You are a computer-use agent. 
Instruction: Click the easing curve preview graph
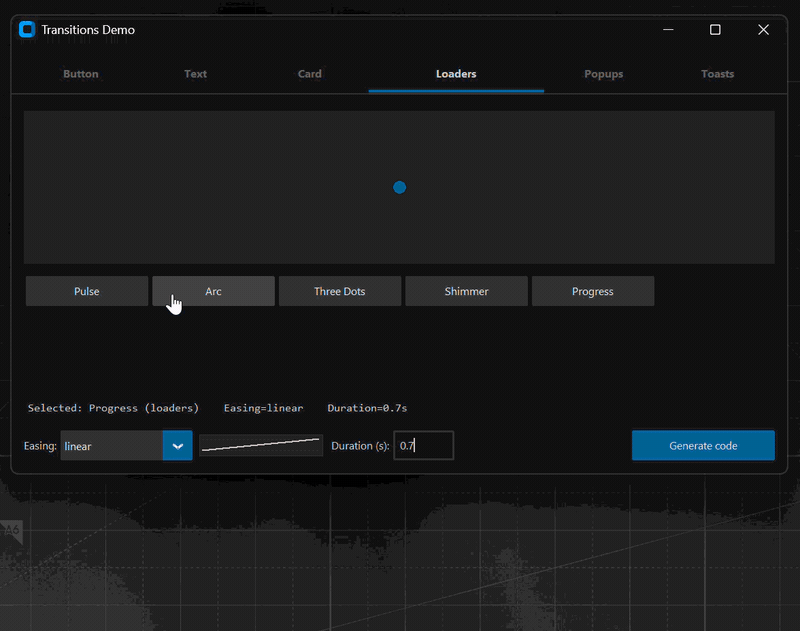(261, 445)
